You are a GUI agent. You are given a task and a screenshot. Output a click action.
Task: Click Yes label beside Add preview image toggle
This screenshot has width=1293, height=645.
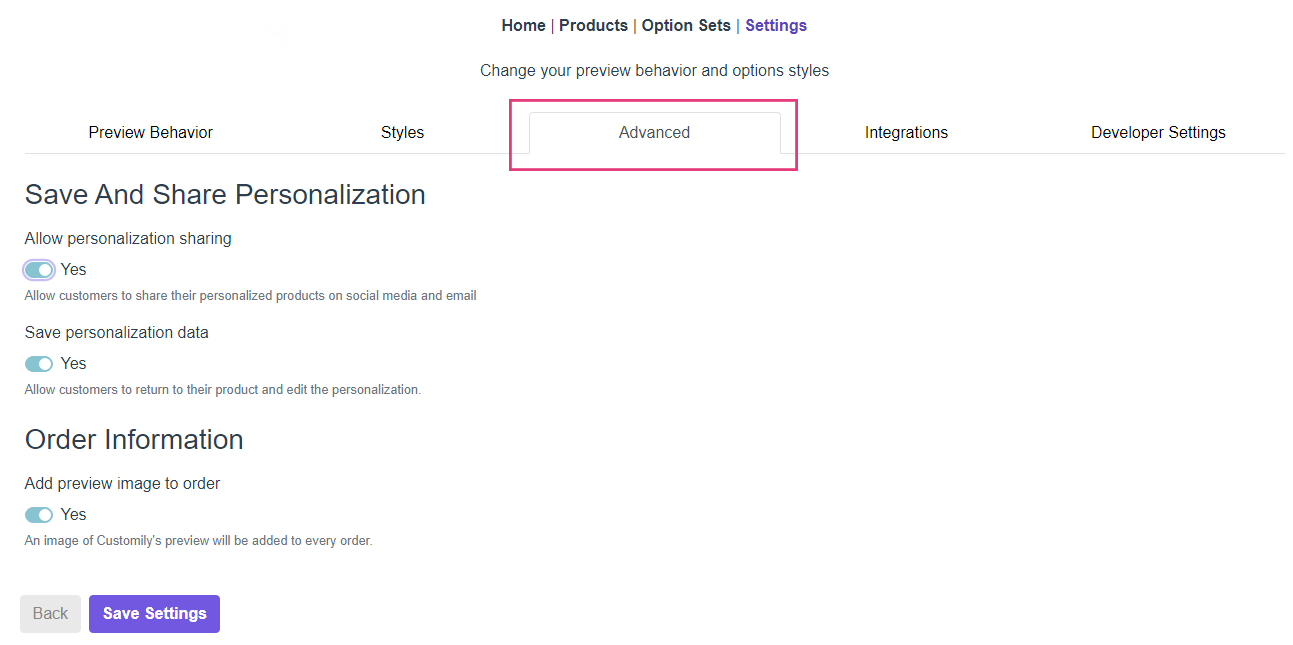(73, 515)
